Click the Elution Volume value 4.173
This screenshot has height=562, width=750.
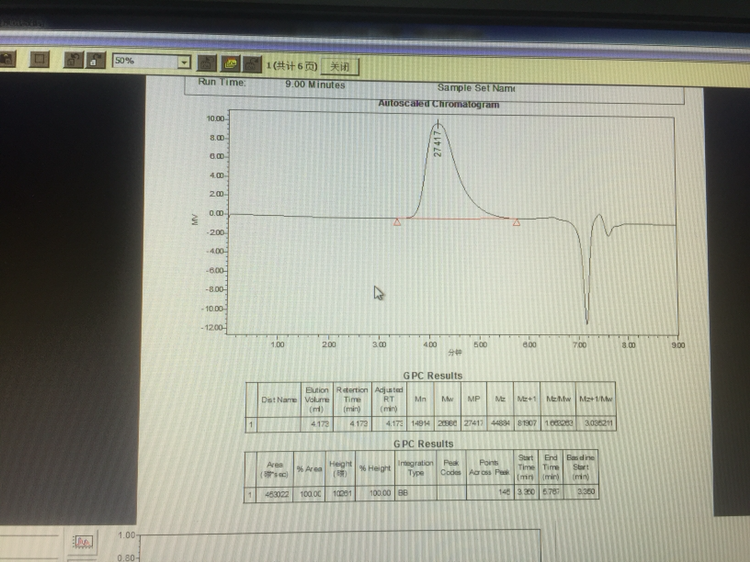click(320, 423)
